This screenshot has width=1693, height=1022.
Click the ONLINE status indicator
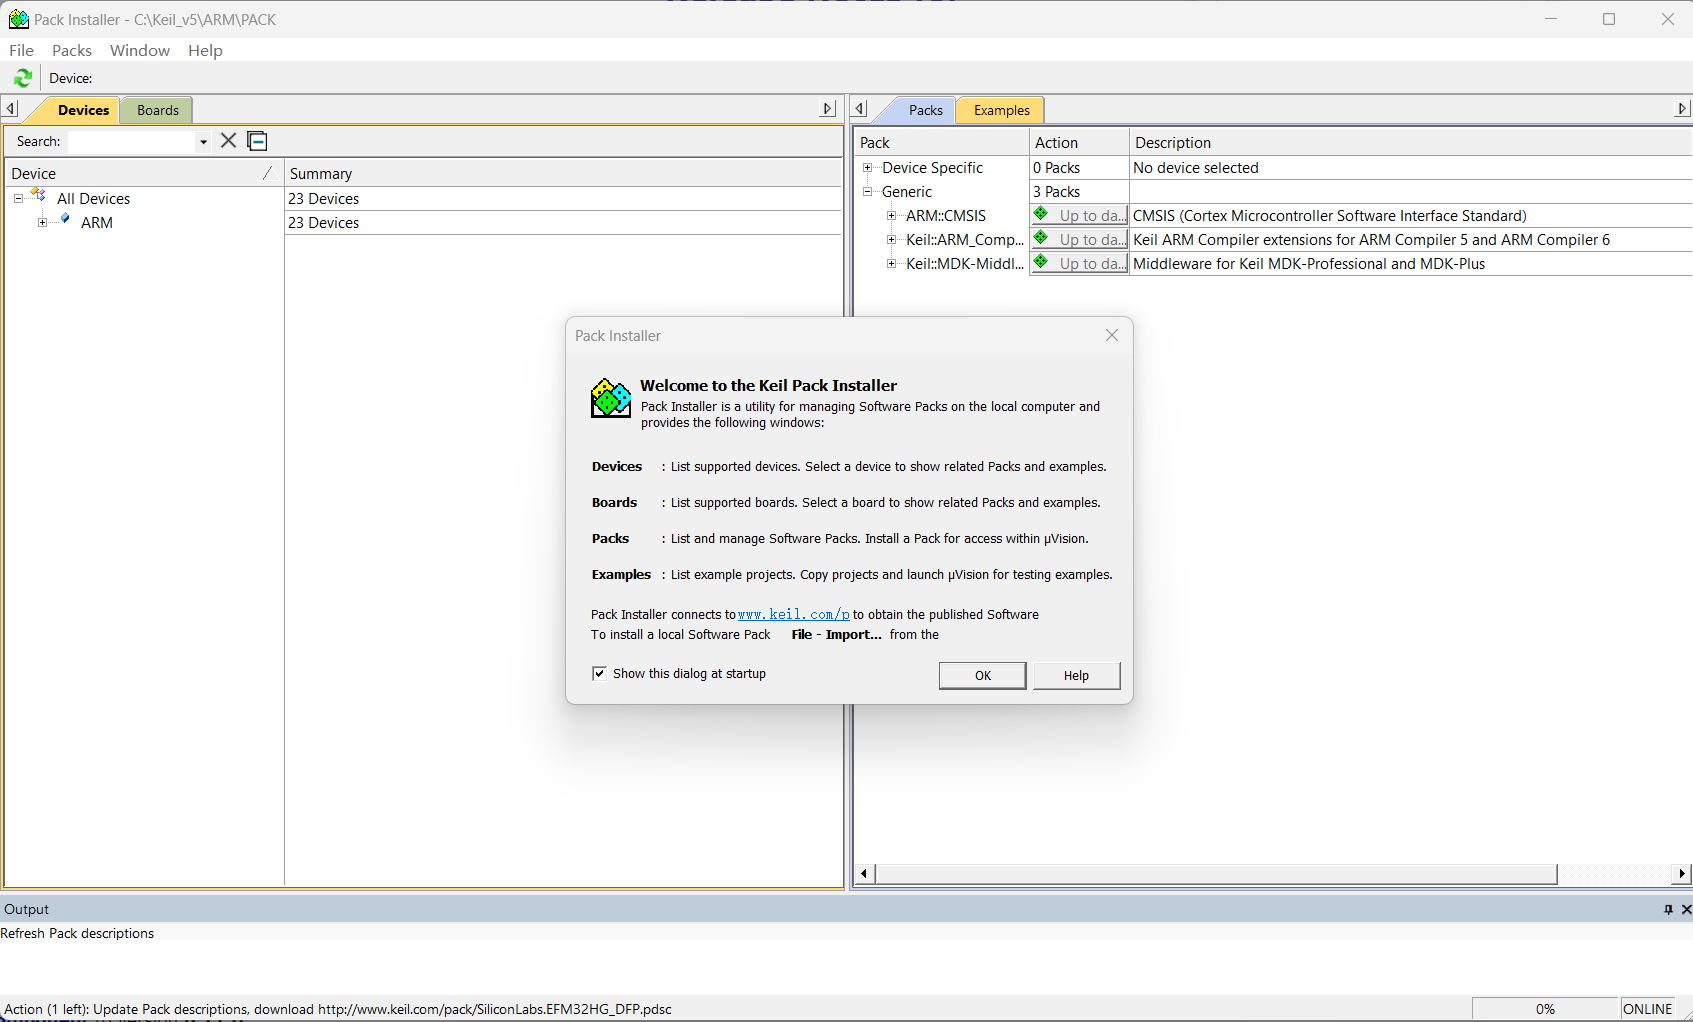click(1647, 1009)
